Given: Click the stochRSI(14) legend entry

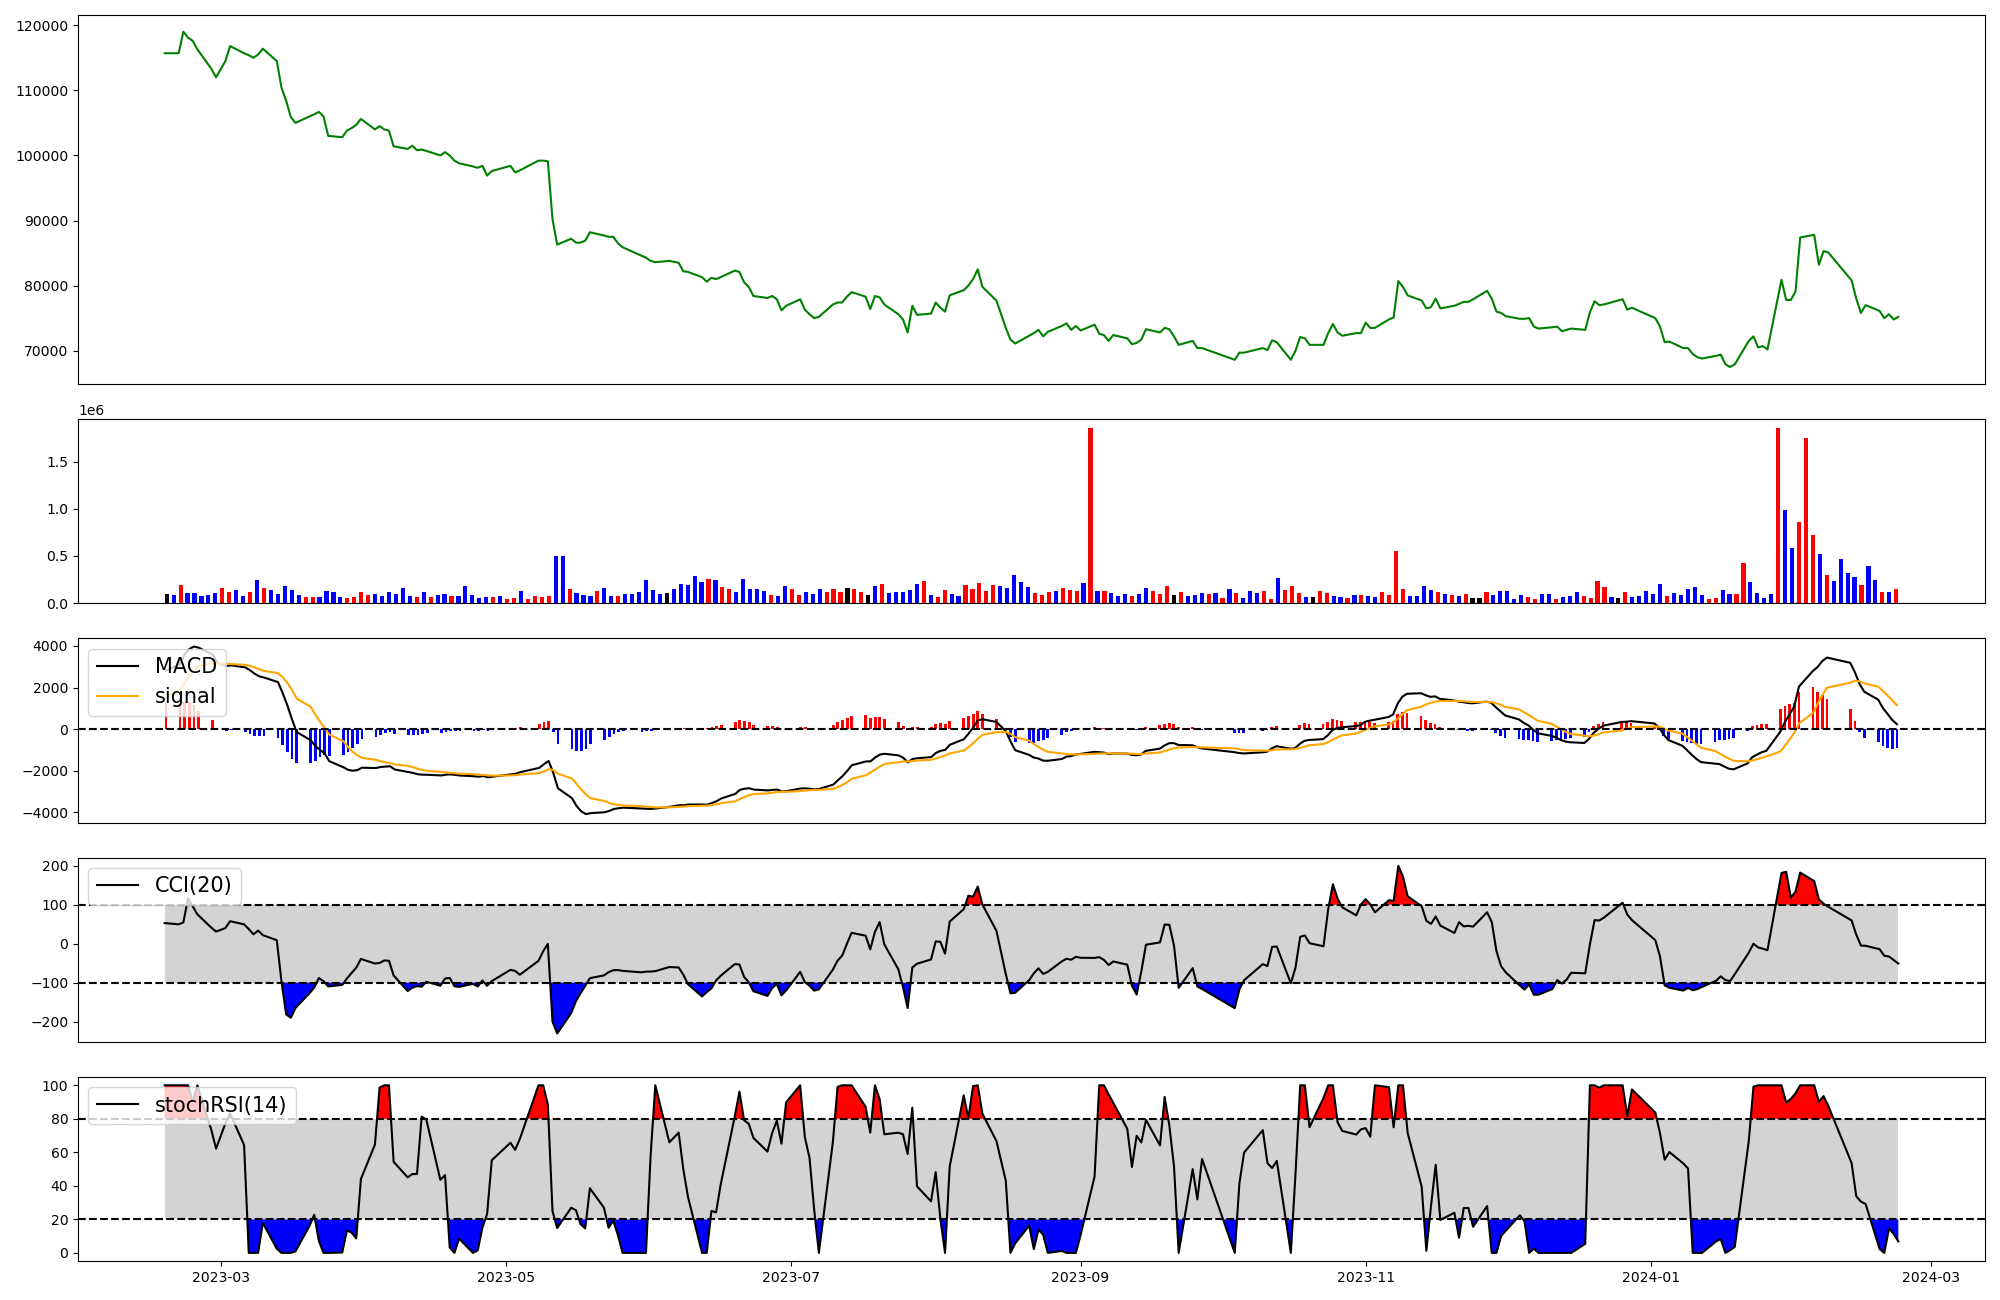Looking at the screenshot, I should 220,1105.
